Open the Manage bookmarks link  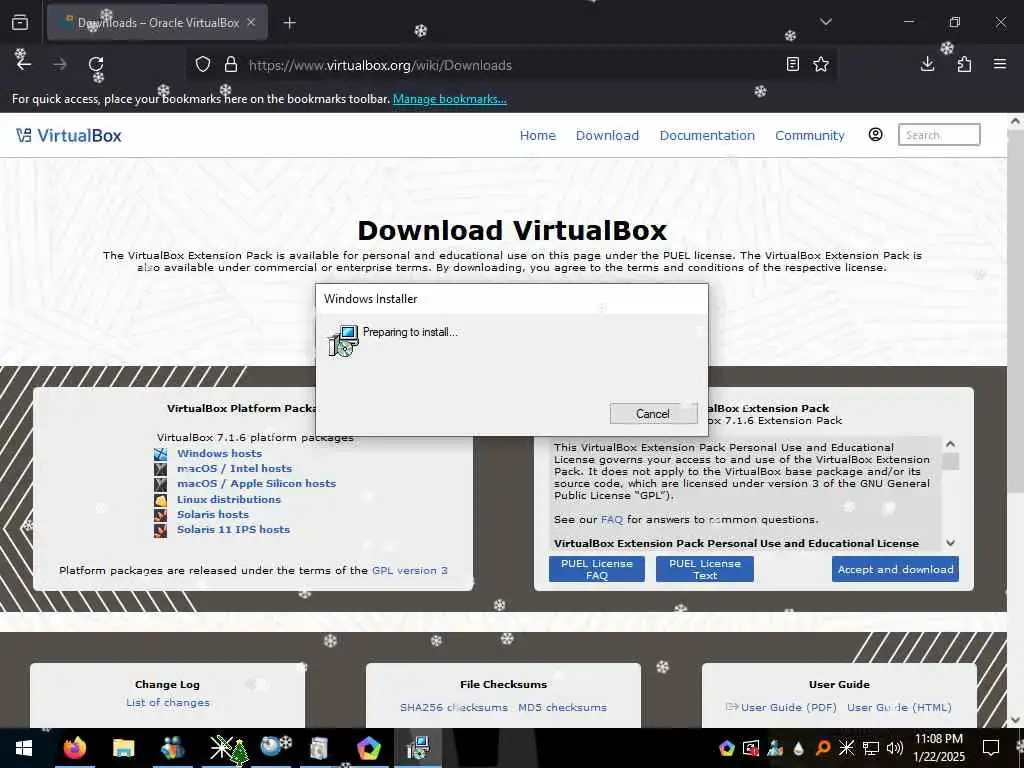(449, 99)
